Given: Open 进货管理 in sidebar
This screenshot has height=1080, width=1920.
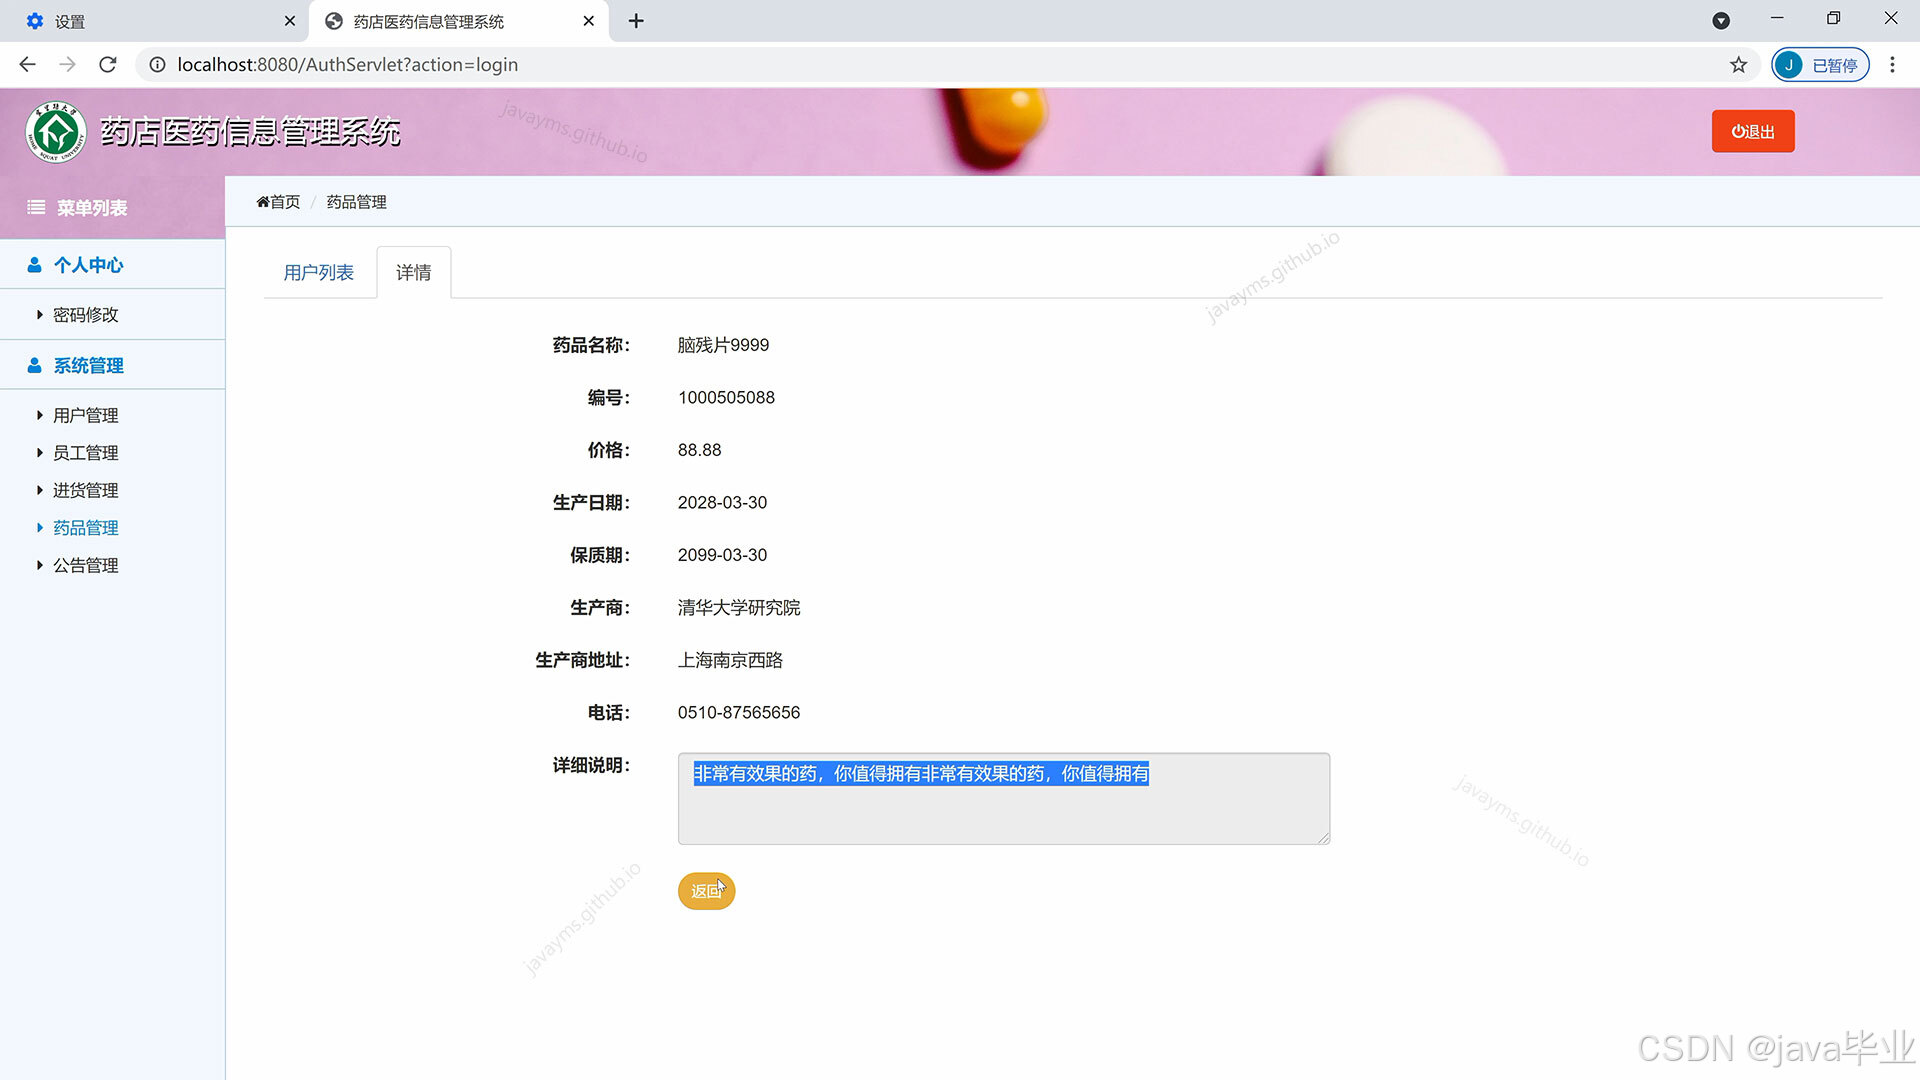Looking at the screenshot, I should tap(85, 490).
